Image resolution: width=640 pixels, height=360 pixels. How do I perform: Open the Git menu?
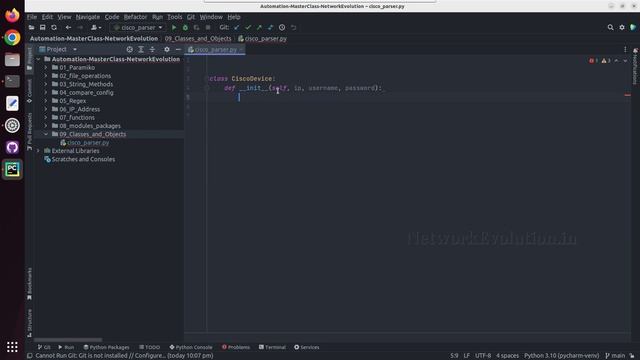pos(191,17)
